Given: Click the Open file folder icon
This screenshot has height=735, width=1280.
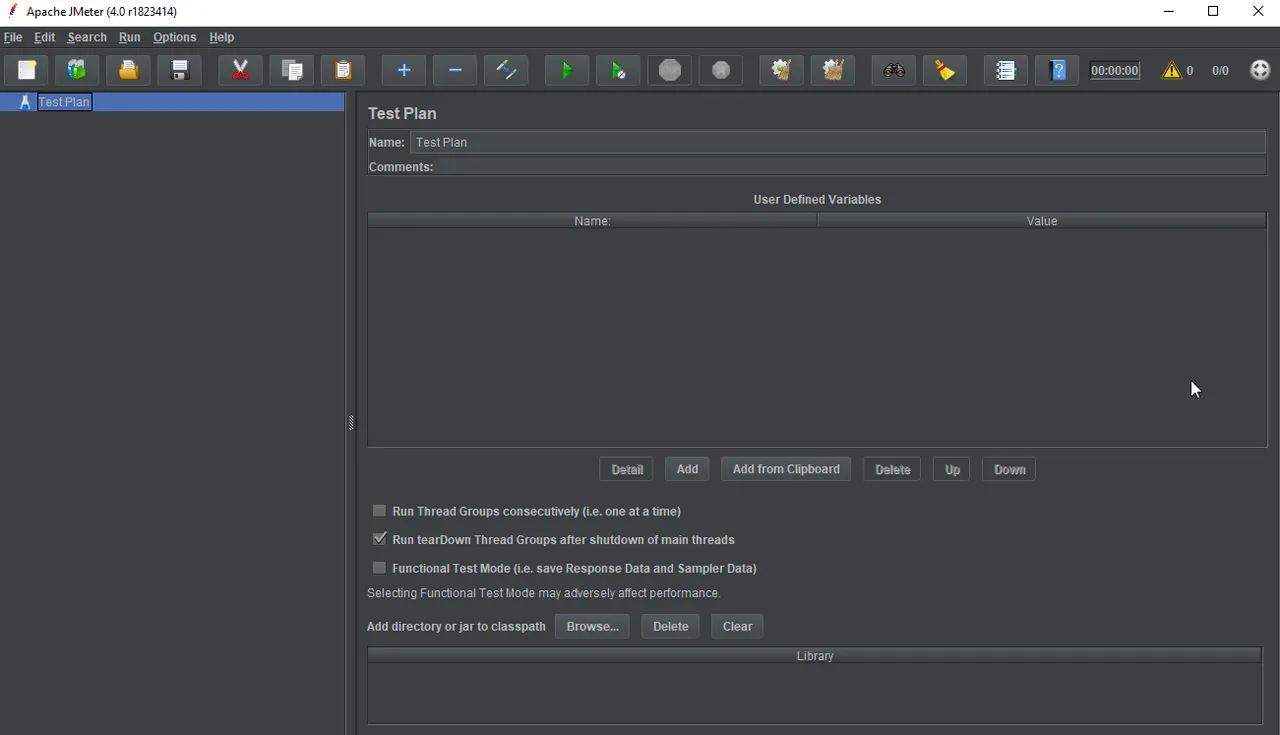Looking at the screenshot, I should click(128, 70).
